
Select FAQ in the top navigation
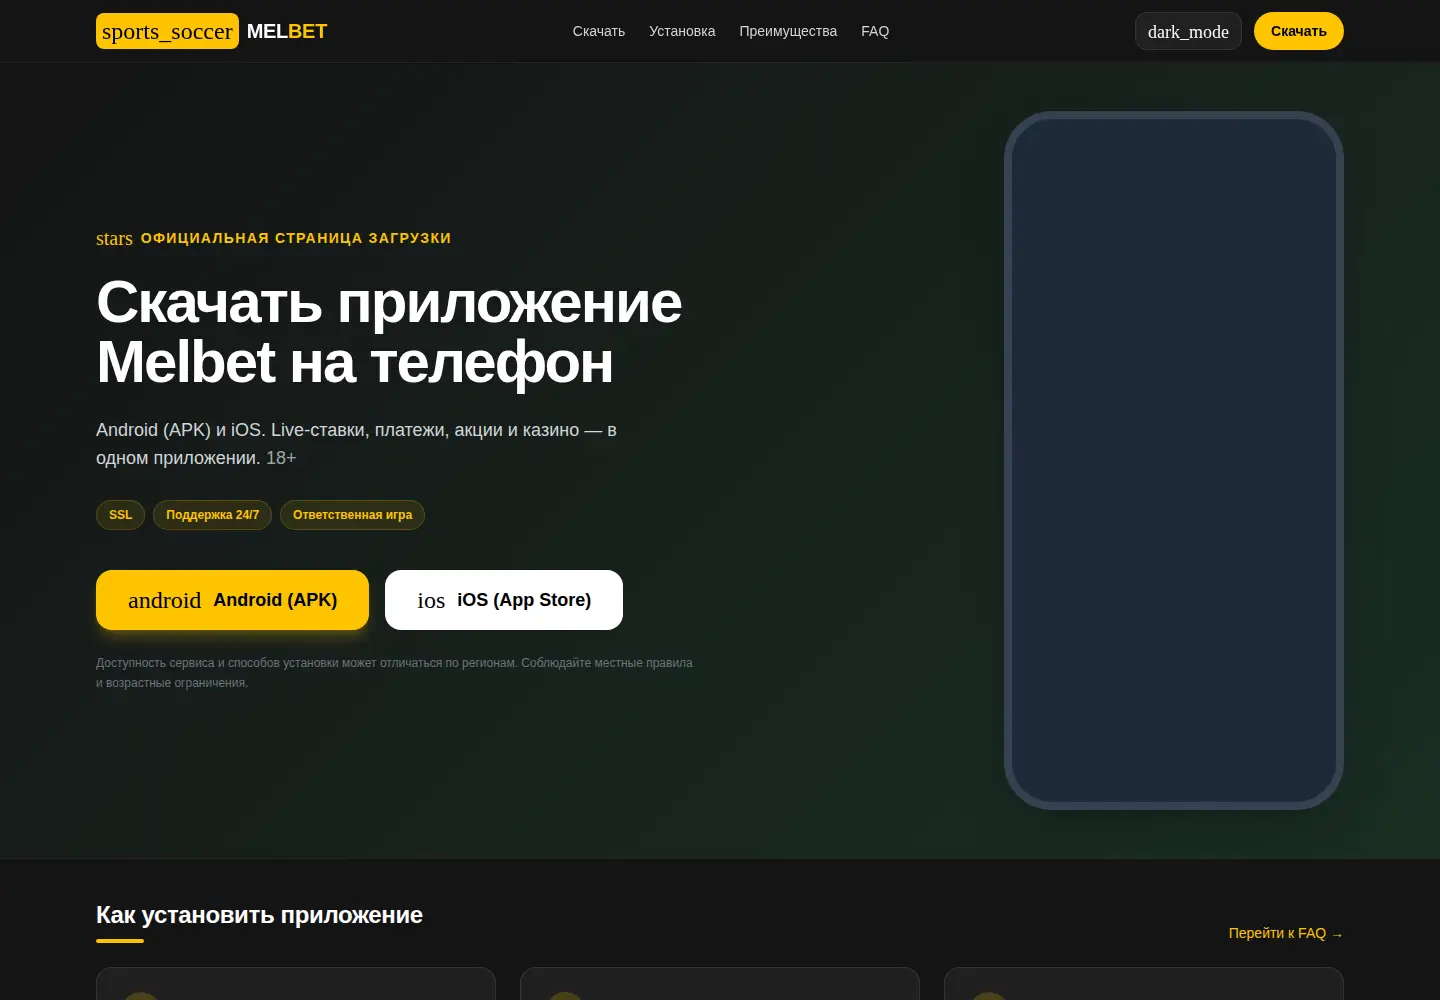click(x=875, y=31)
